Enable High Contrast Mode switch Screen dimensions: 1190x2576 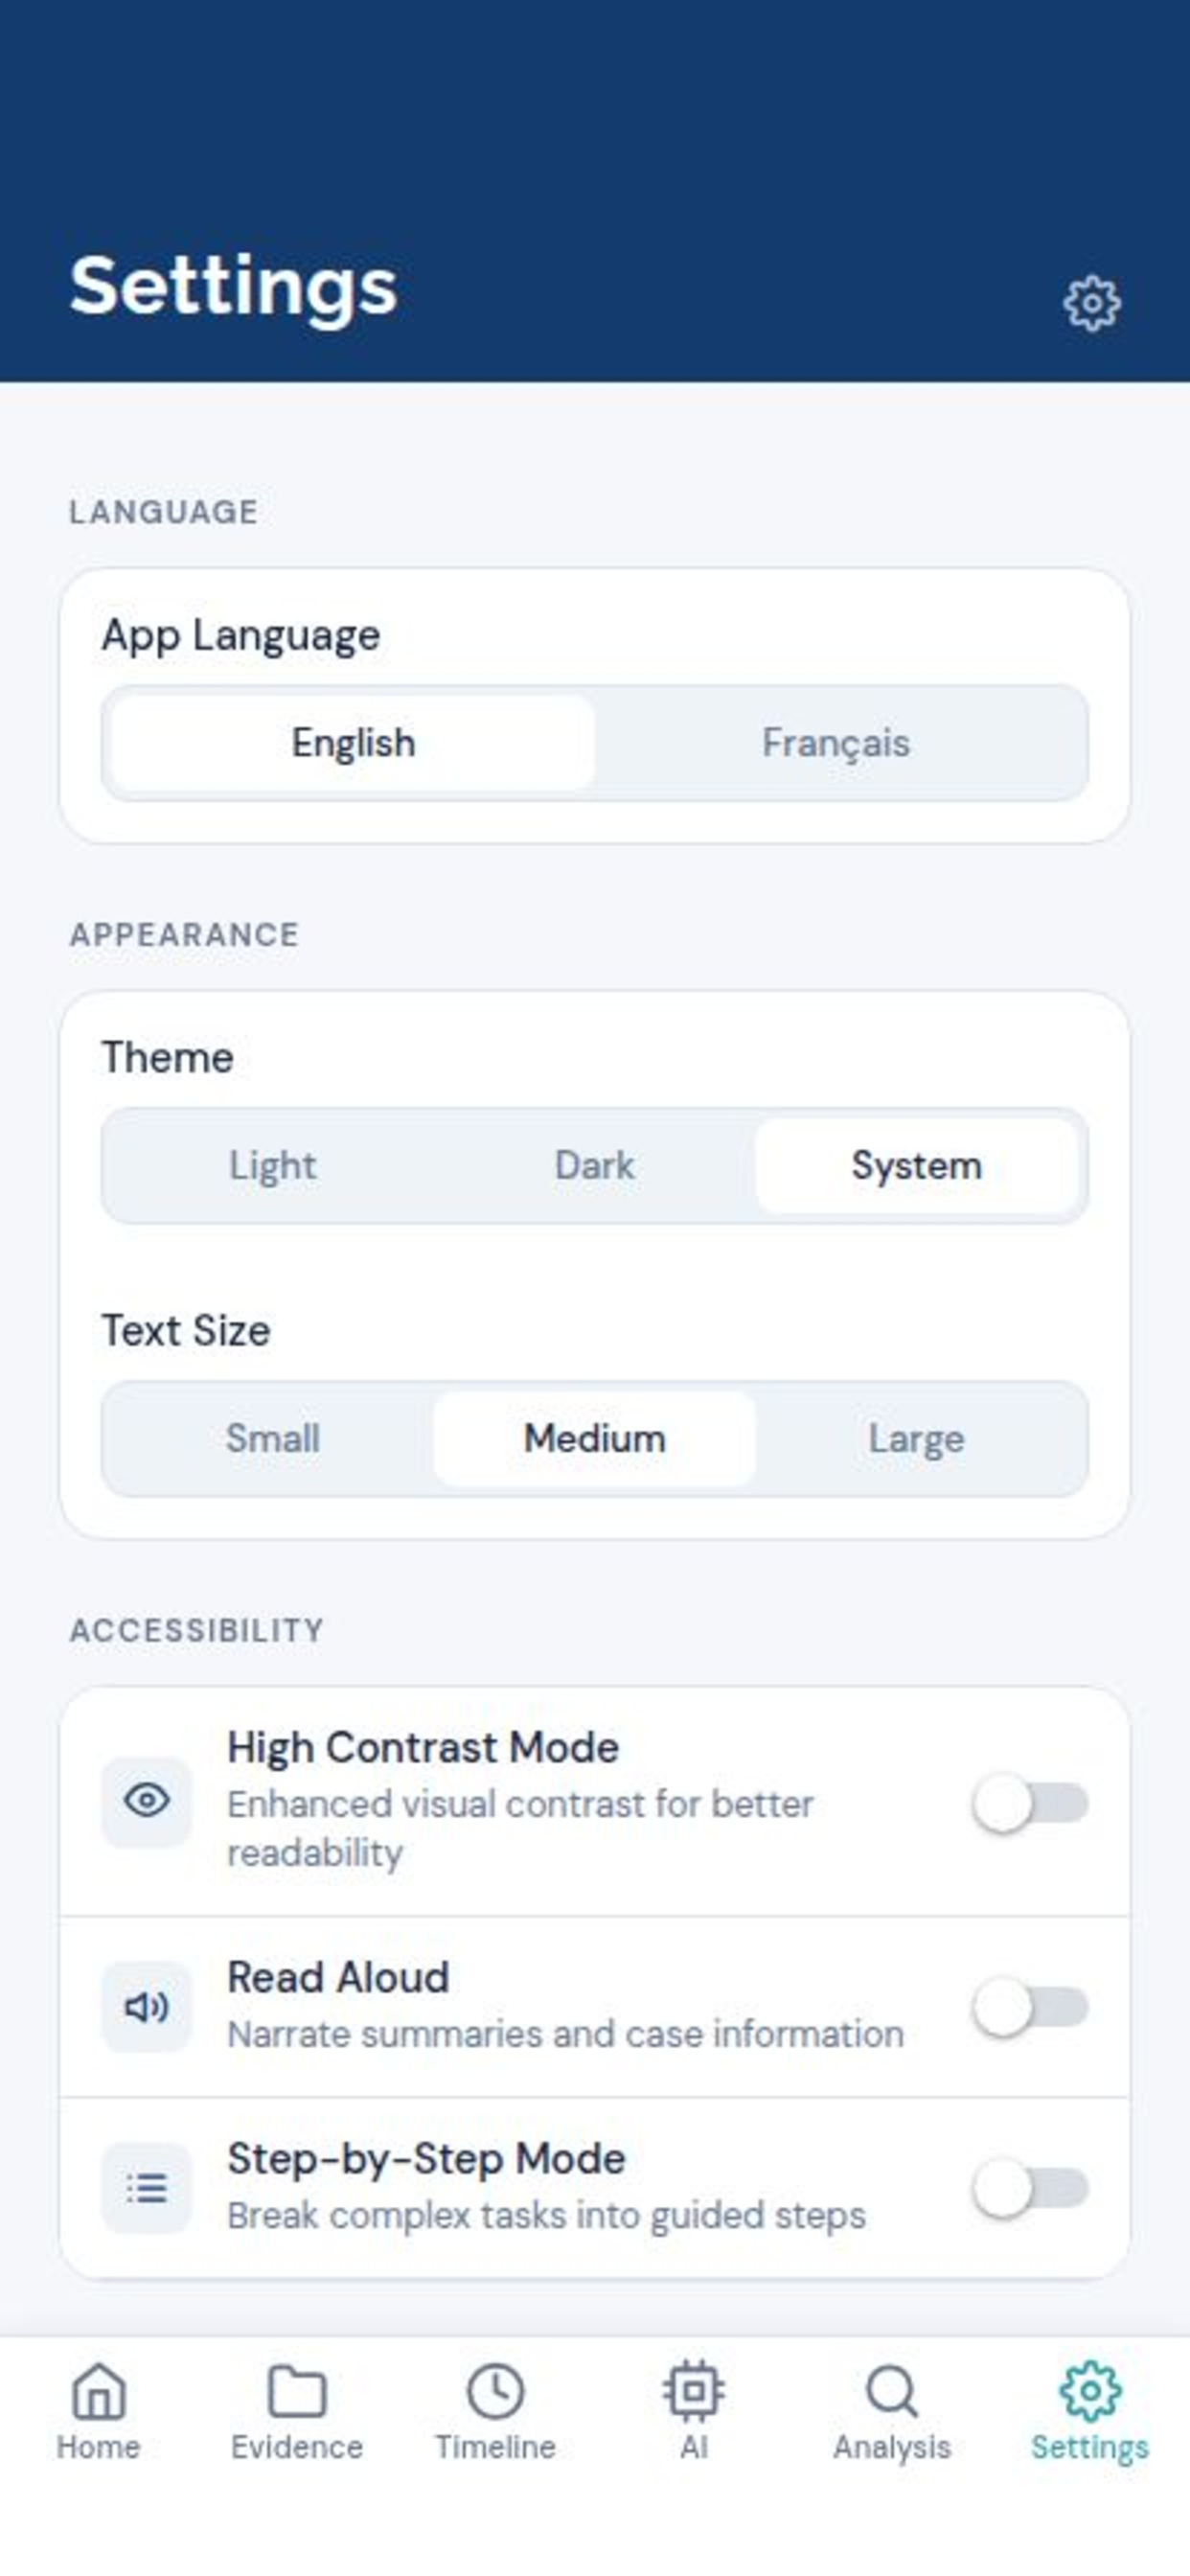(1030, 1802)
